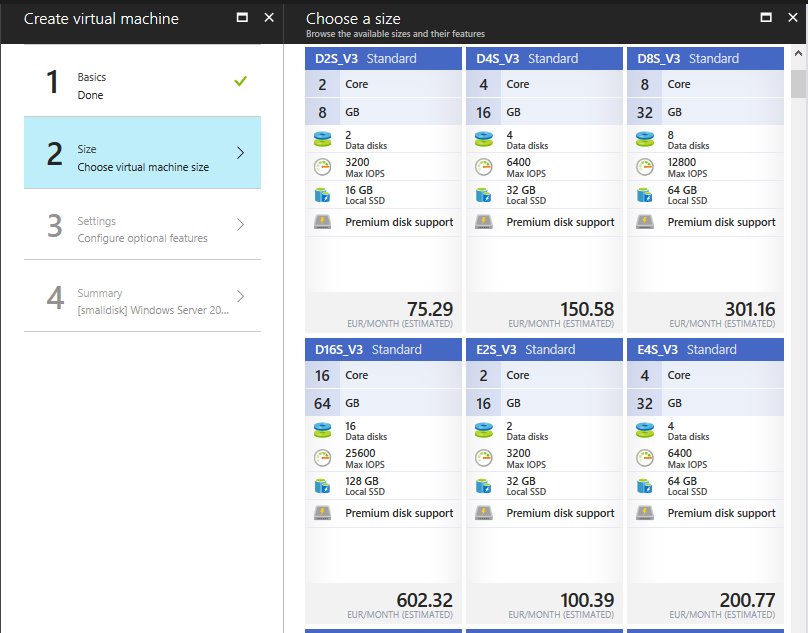Click the Local SSD icon on D16S_V3 card
Image resolution: width=808 pixels, height=633 pixels.
click(323, 486)
